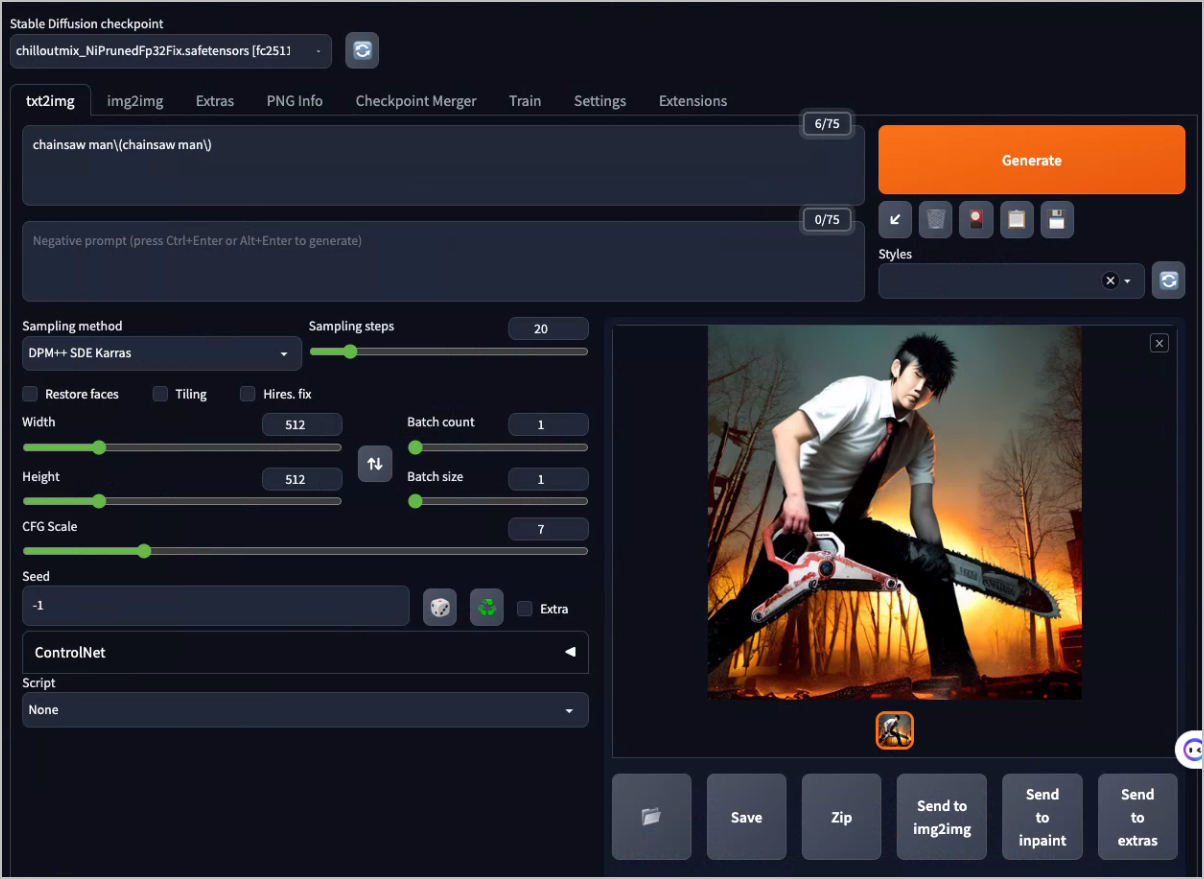Switch to the txt2img tab
This screenshot has height=879, width=1204.
(x=50, y=101)
